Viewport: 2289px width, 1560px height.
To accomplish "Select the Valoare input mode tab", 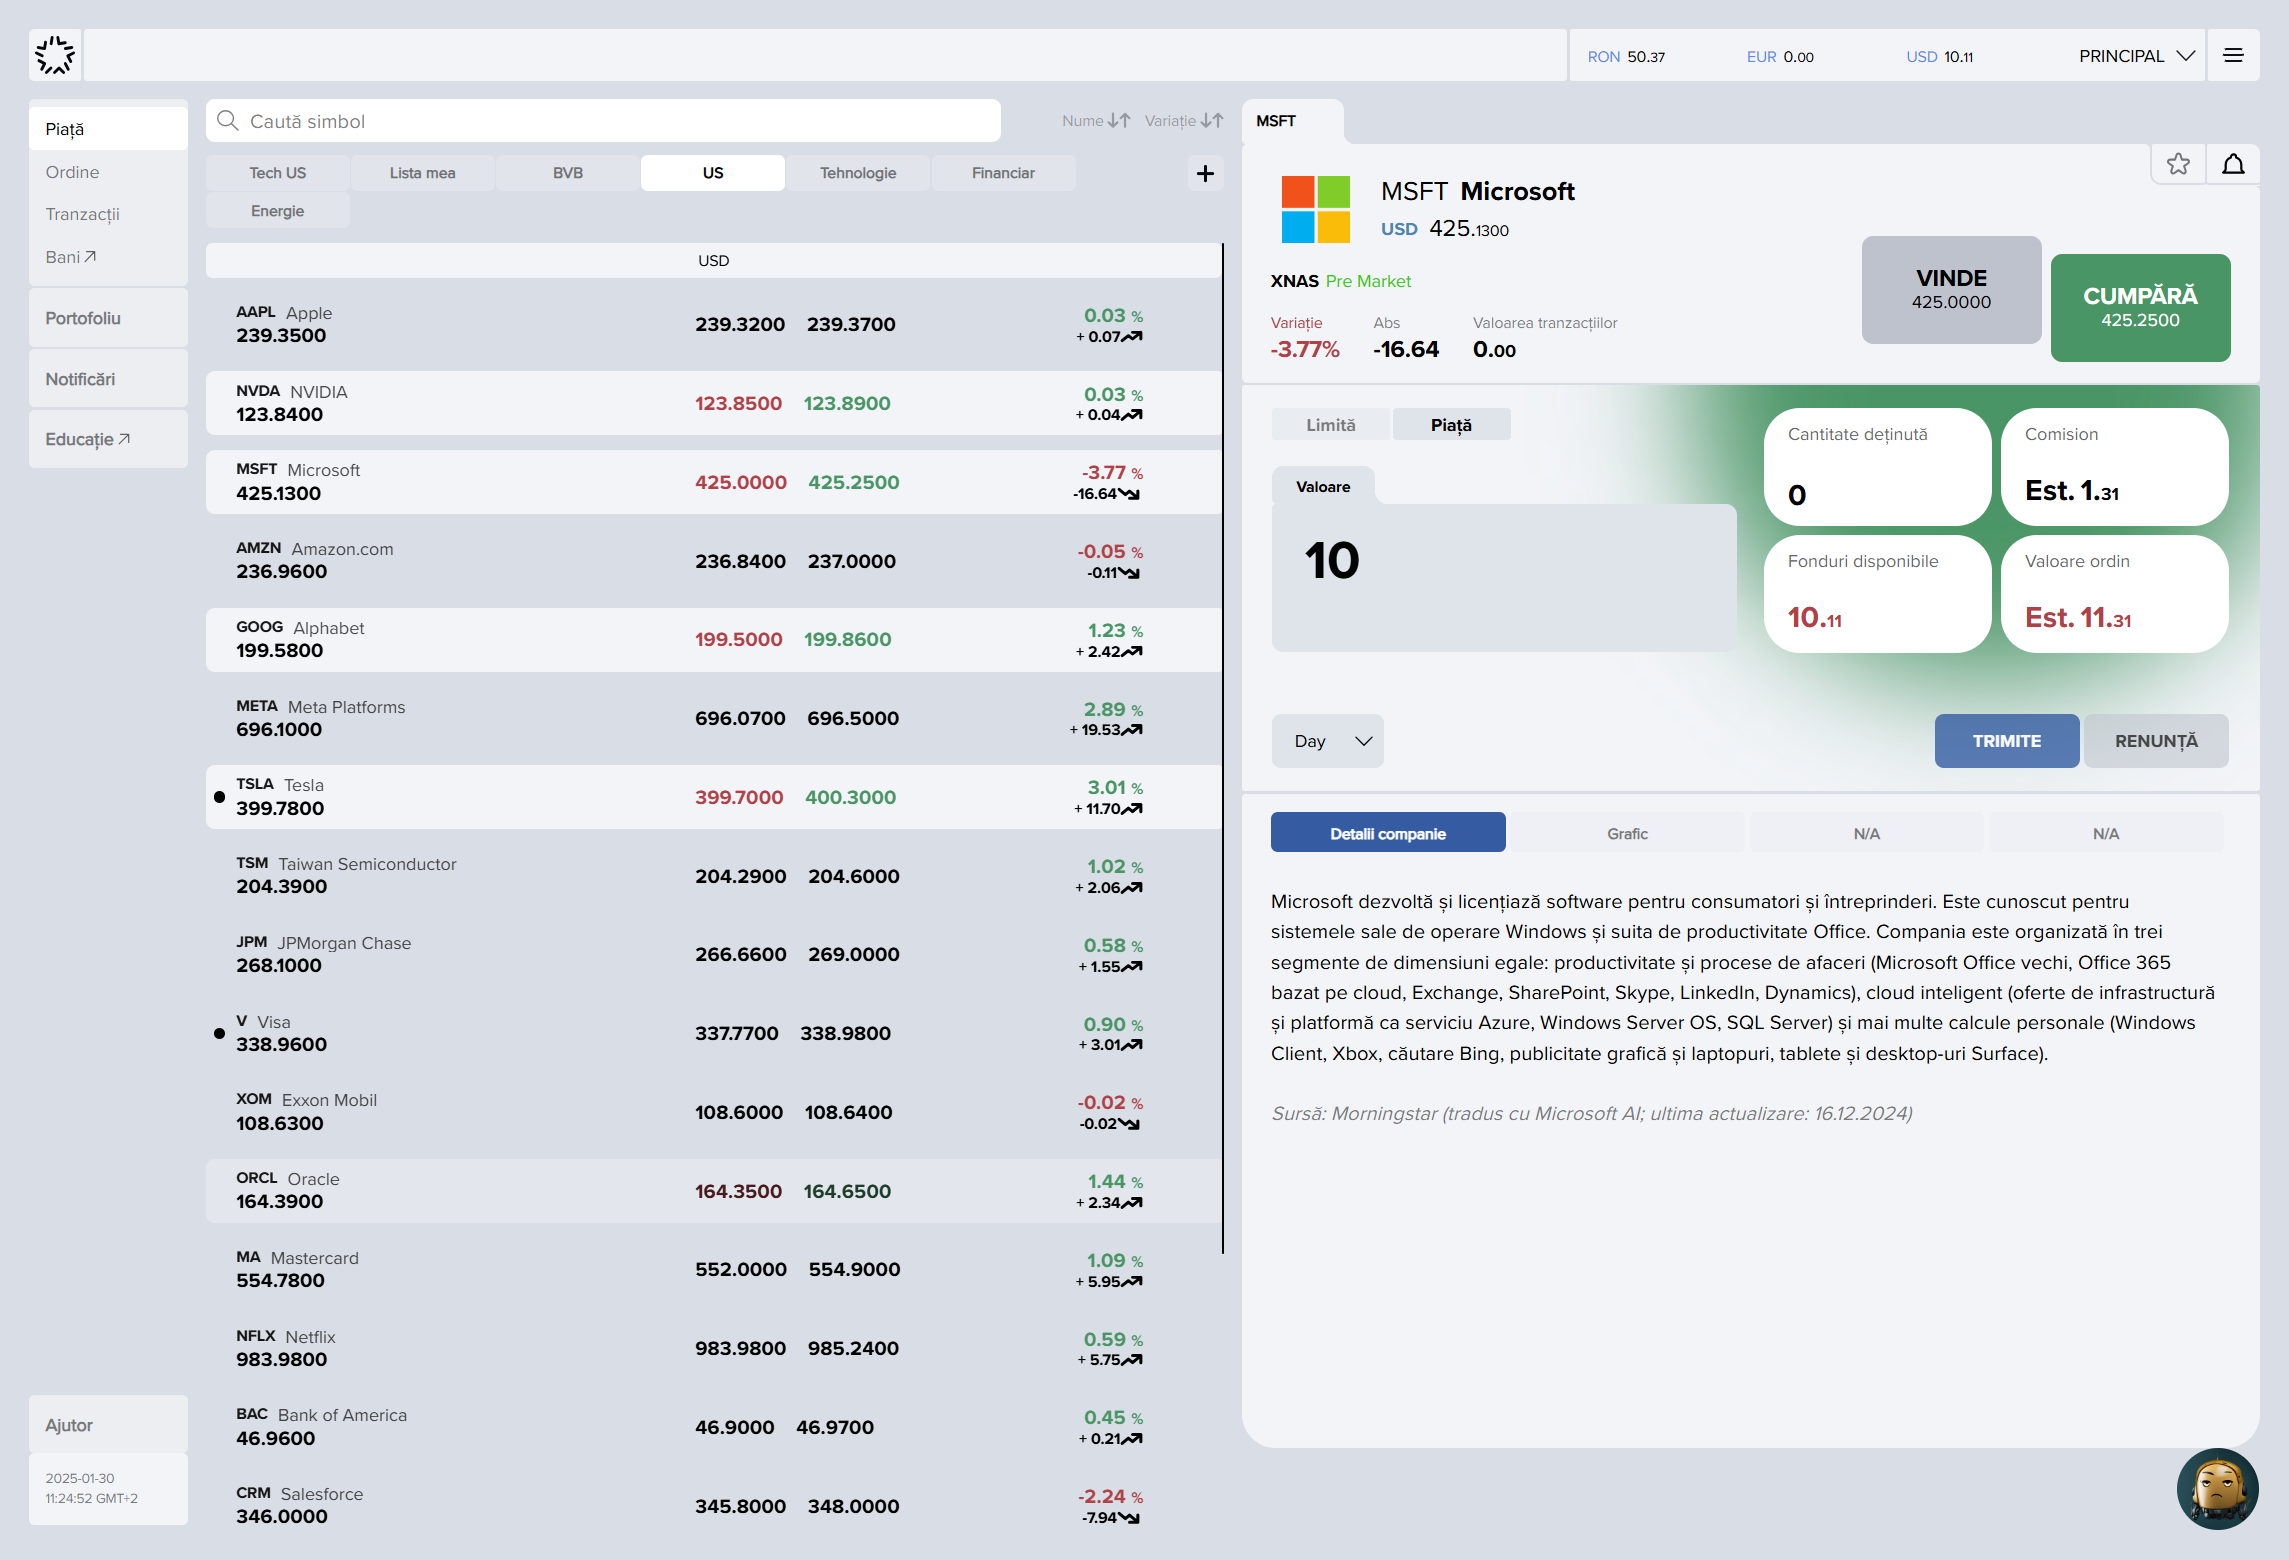I will [x=1323, y=486].
